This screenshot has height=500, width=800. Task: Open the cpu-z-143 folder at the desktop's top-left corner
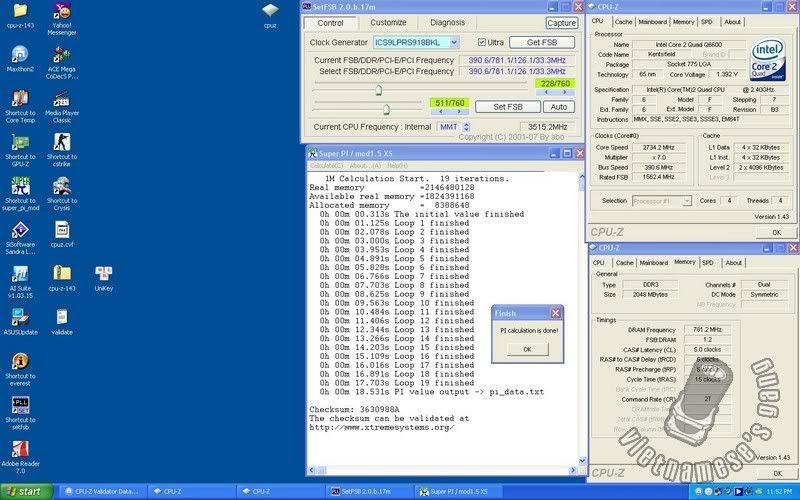coord(20,15)
